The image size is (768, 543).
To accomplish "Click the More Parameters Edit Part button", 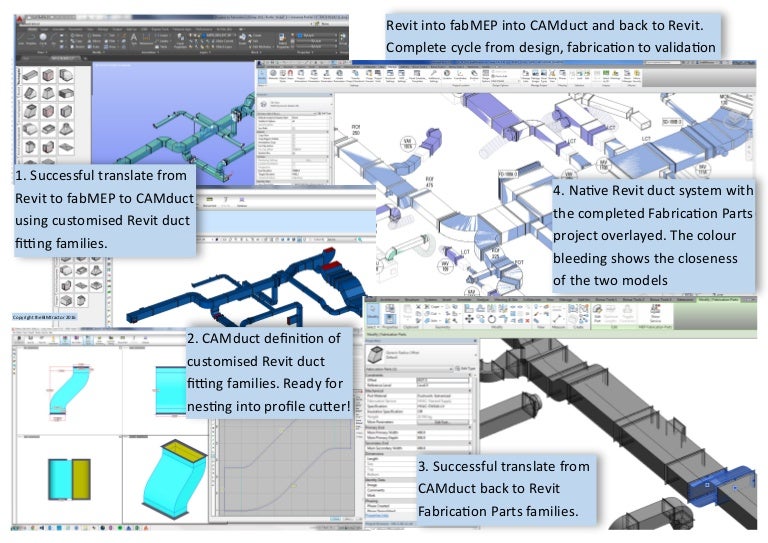I will pyautogui.click(x=442, y=422).
